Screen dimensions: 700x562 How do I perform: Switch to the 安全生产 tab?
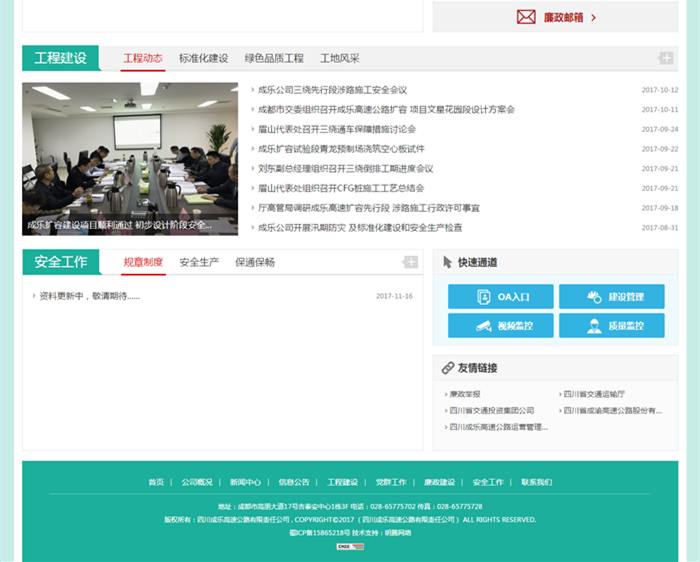click(199, 262)
